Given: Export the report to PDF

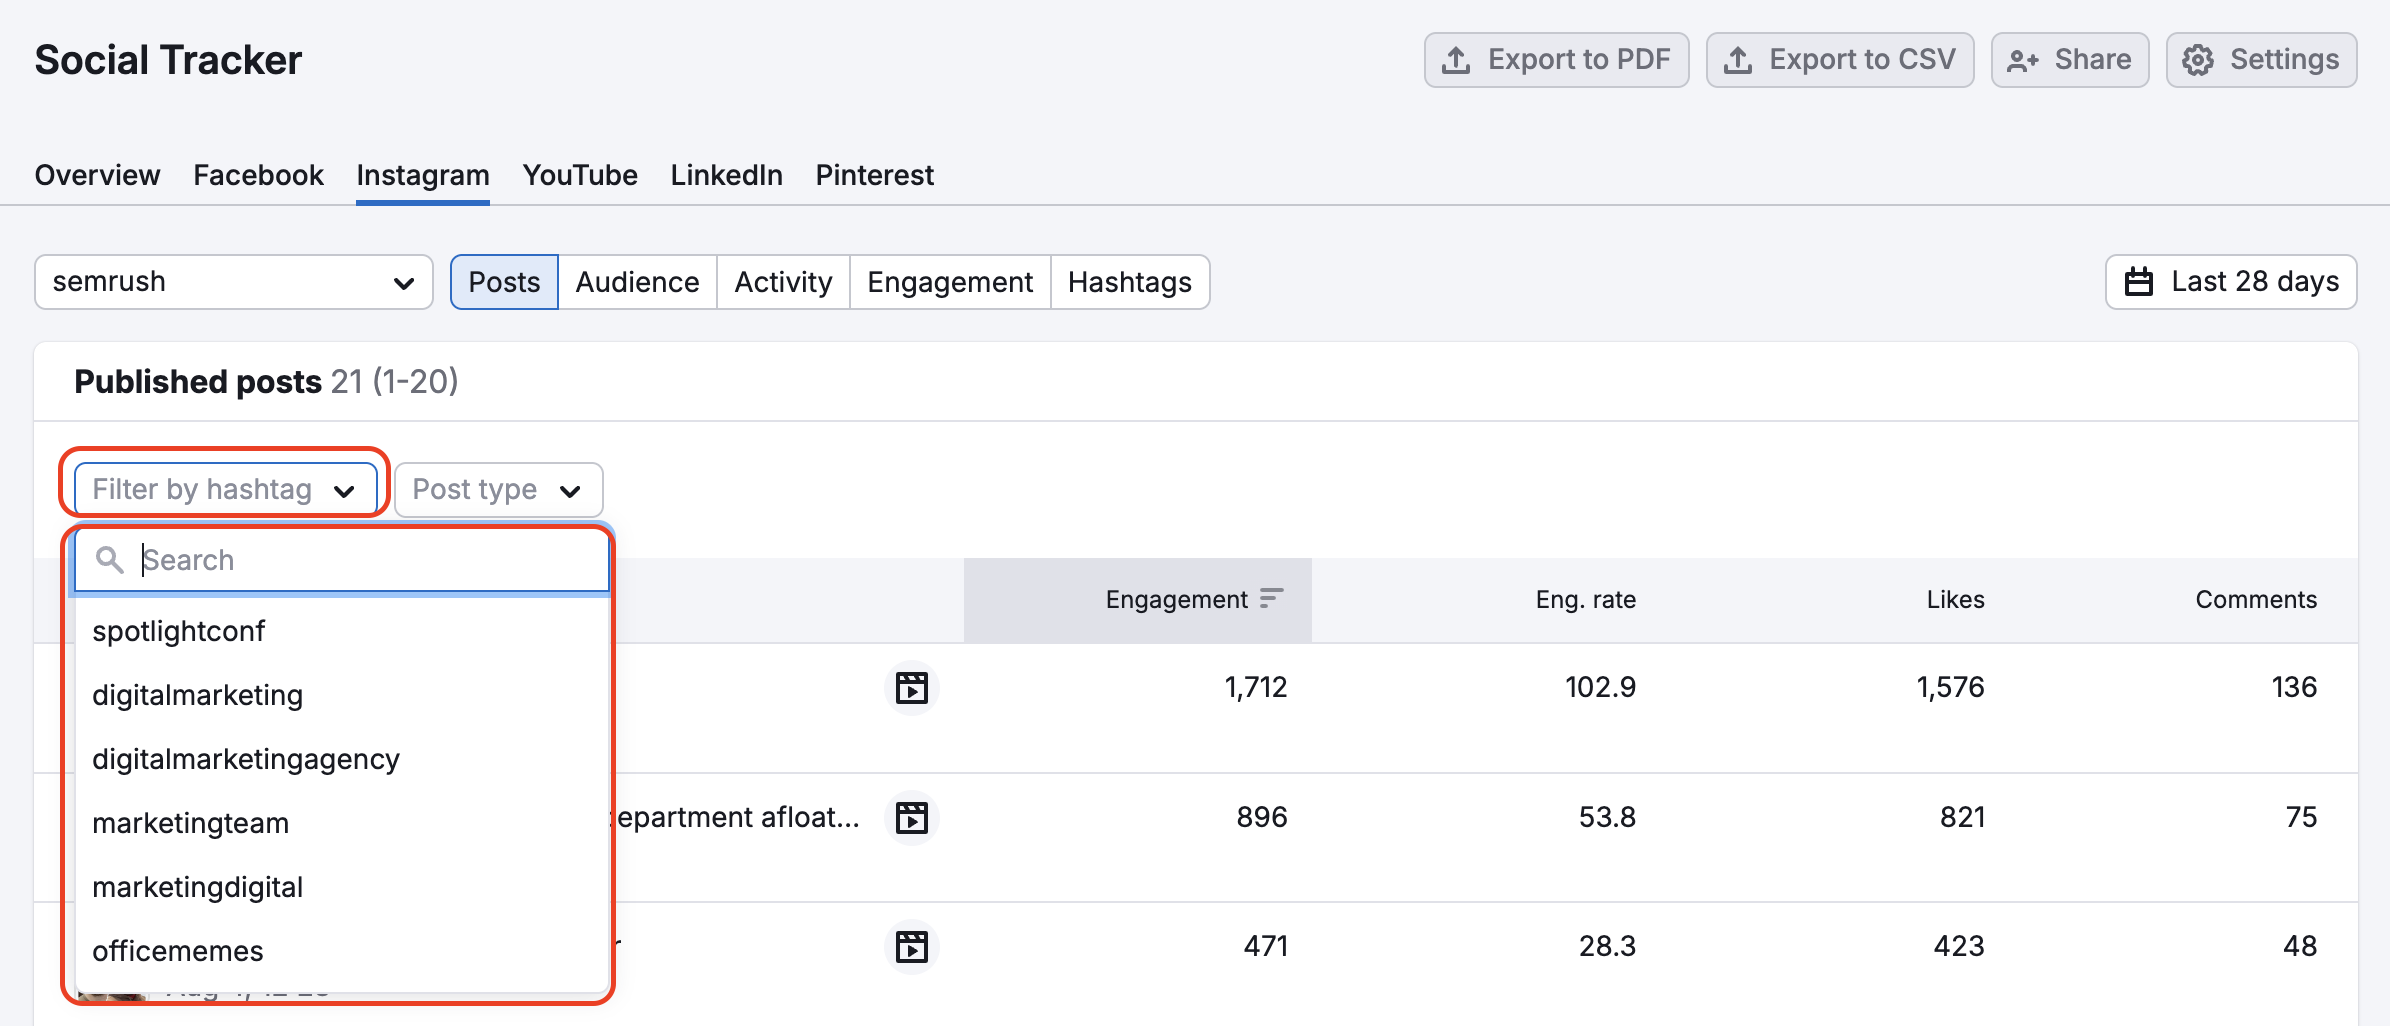Looking at the screenshot, I should pyautogui.click(x=1556, y=60).
